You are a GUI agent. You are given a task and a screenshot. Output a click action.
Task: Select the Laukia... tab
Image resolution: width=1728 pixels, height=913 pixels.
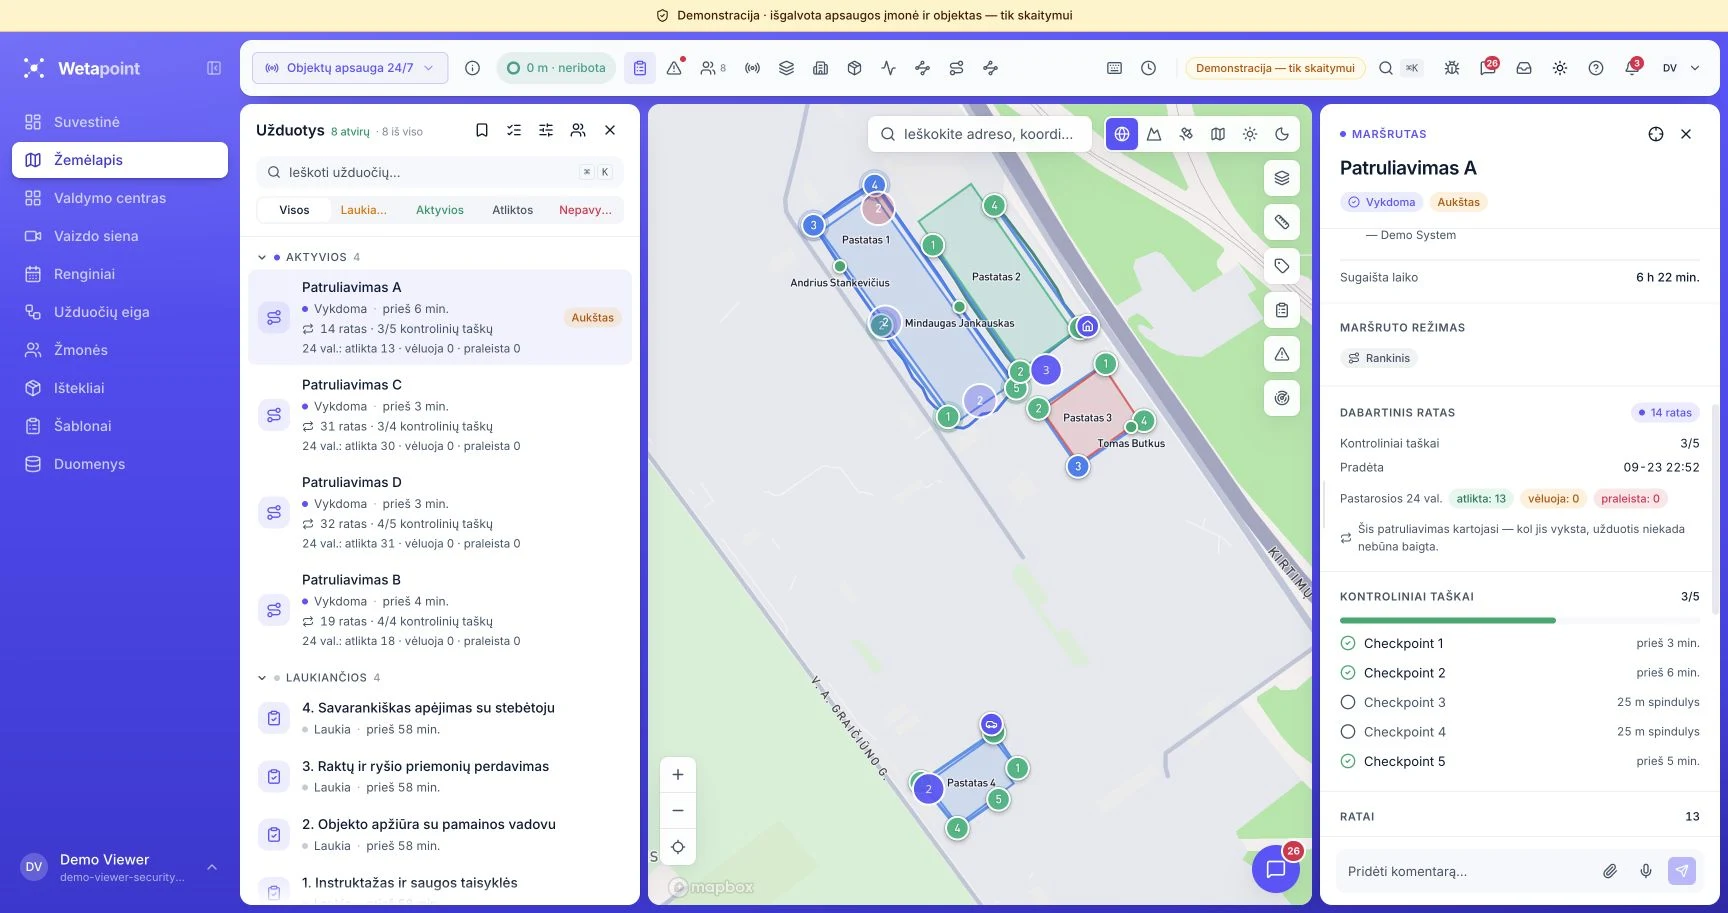363,210
